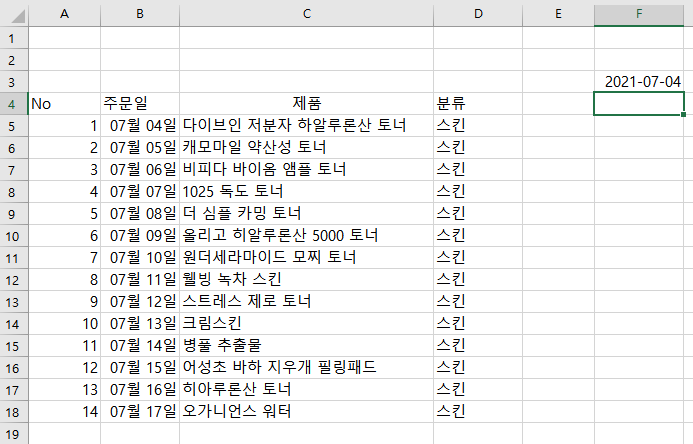Click 스킨 in row 12
The image size is (693, 444).
(478, 280)
